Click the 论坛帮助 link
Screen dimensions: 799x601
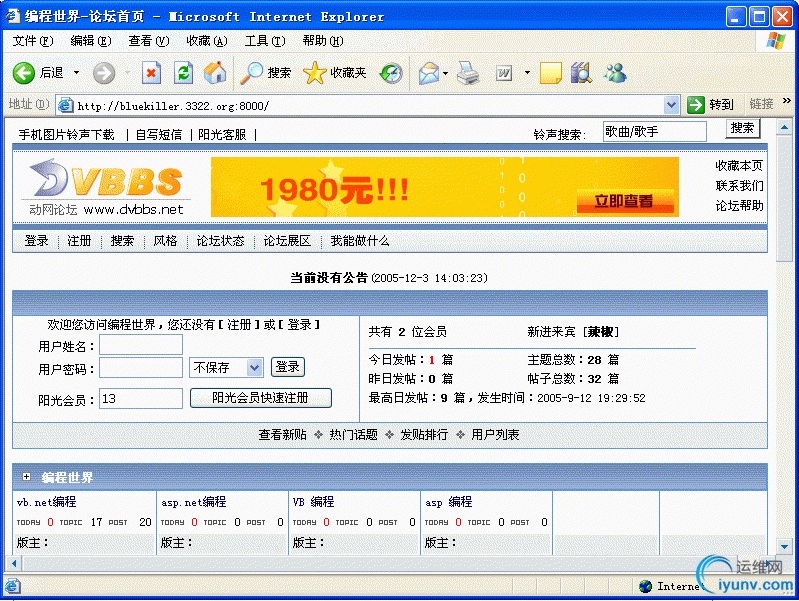tap(739, 205)
